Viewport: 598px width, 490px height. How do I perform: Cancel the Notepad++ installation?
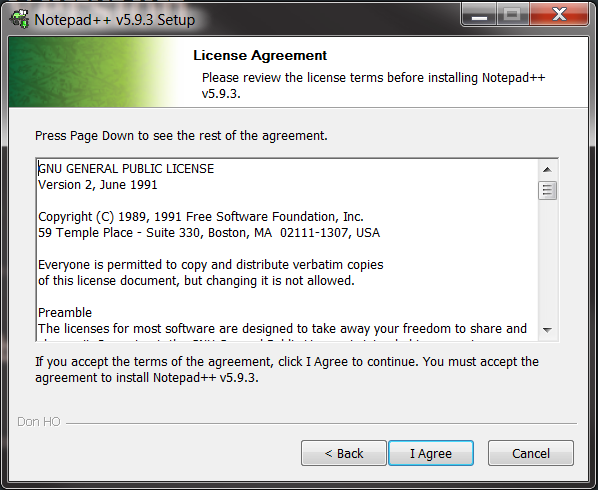(530, 453)
